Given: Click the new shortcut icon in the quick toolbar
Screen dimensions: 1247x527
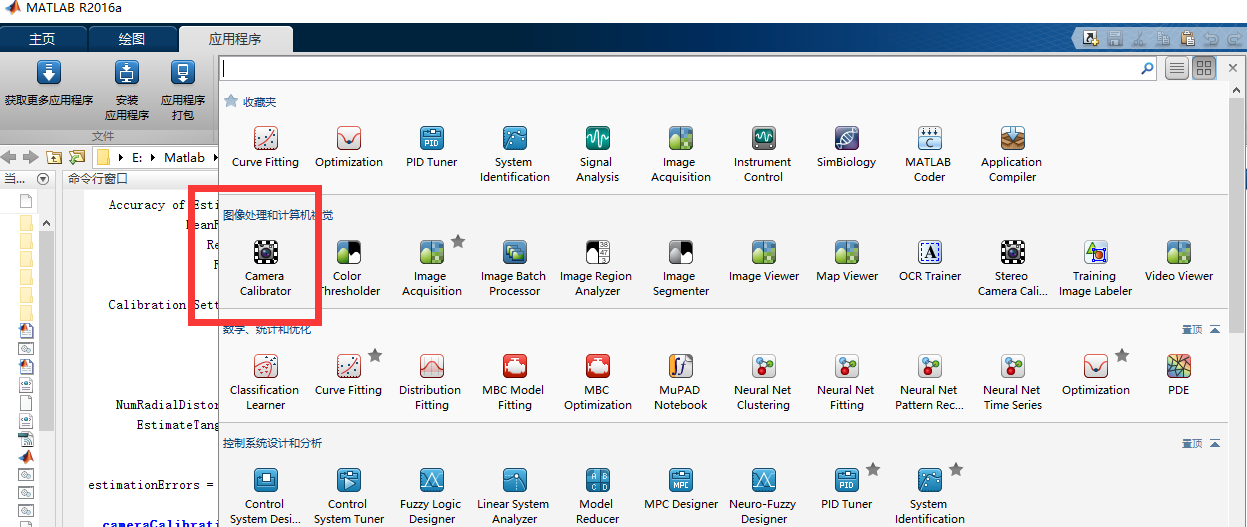Looking at the screenshot, I should coord(1091,38).
